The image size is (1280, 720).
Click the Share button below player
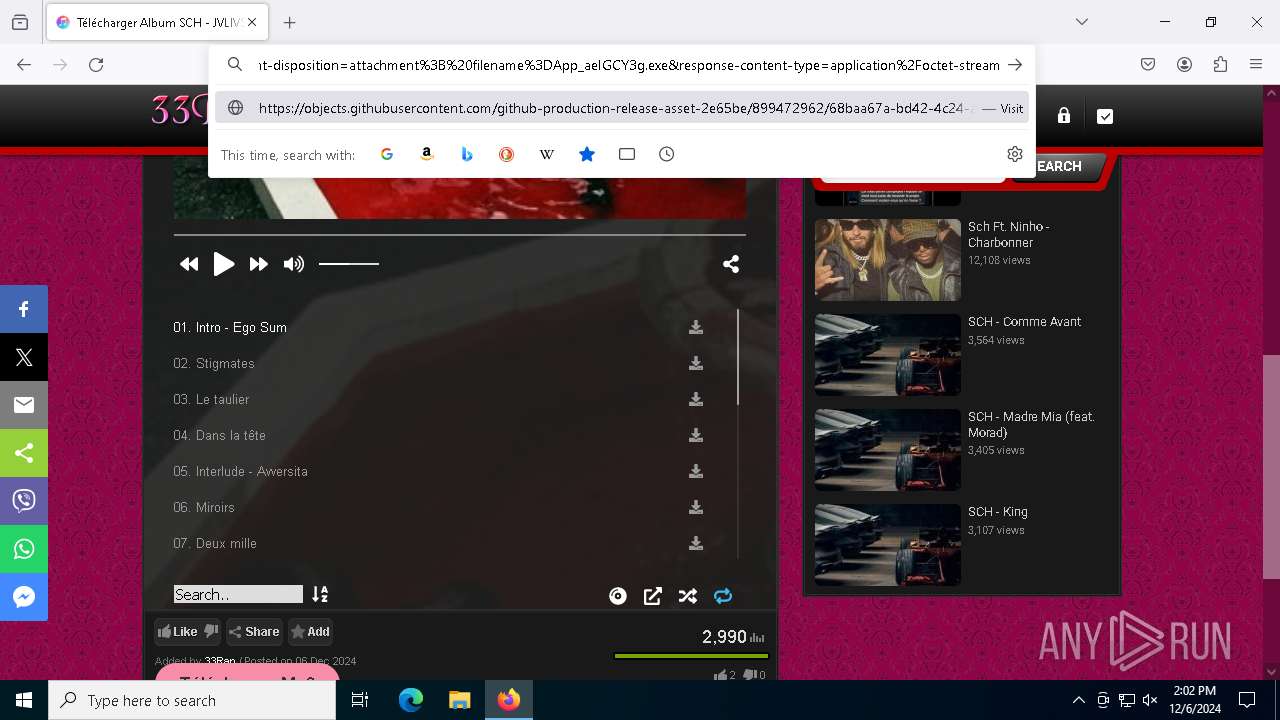click(x=254, y=632)
